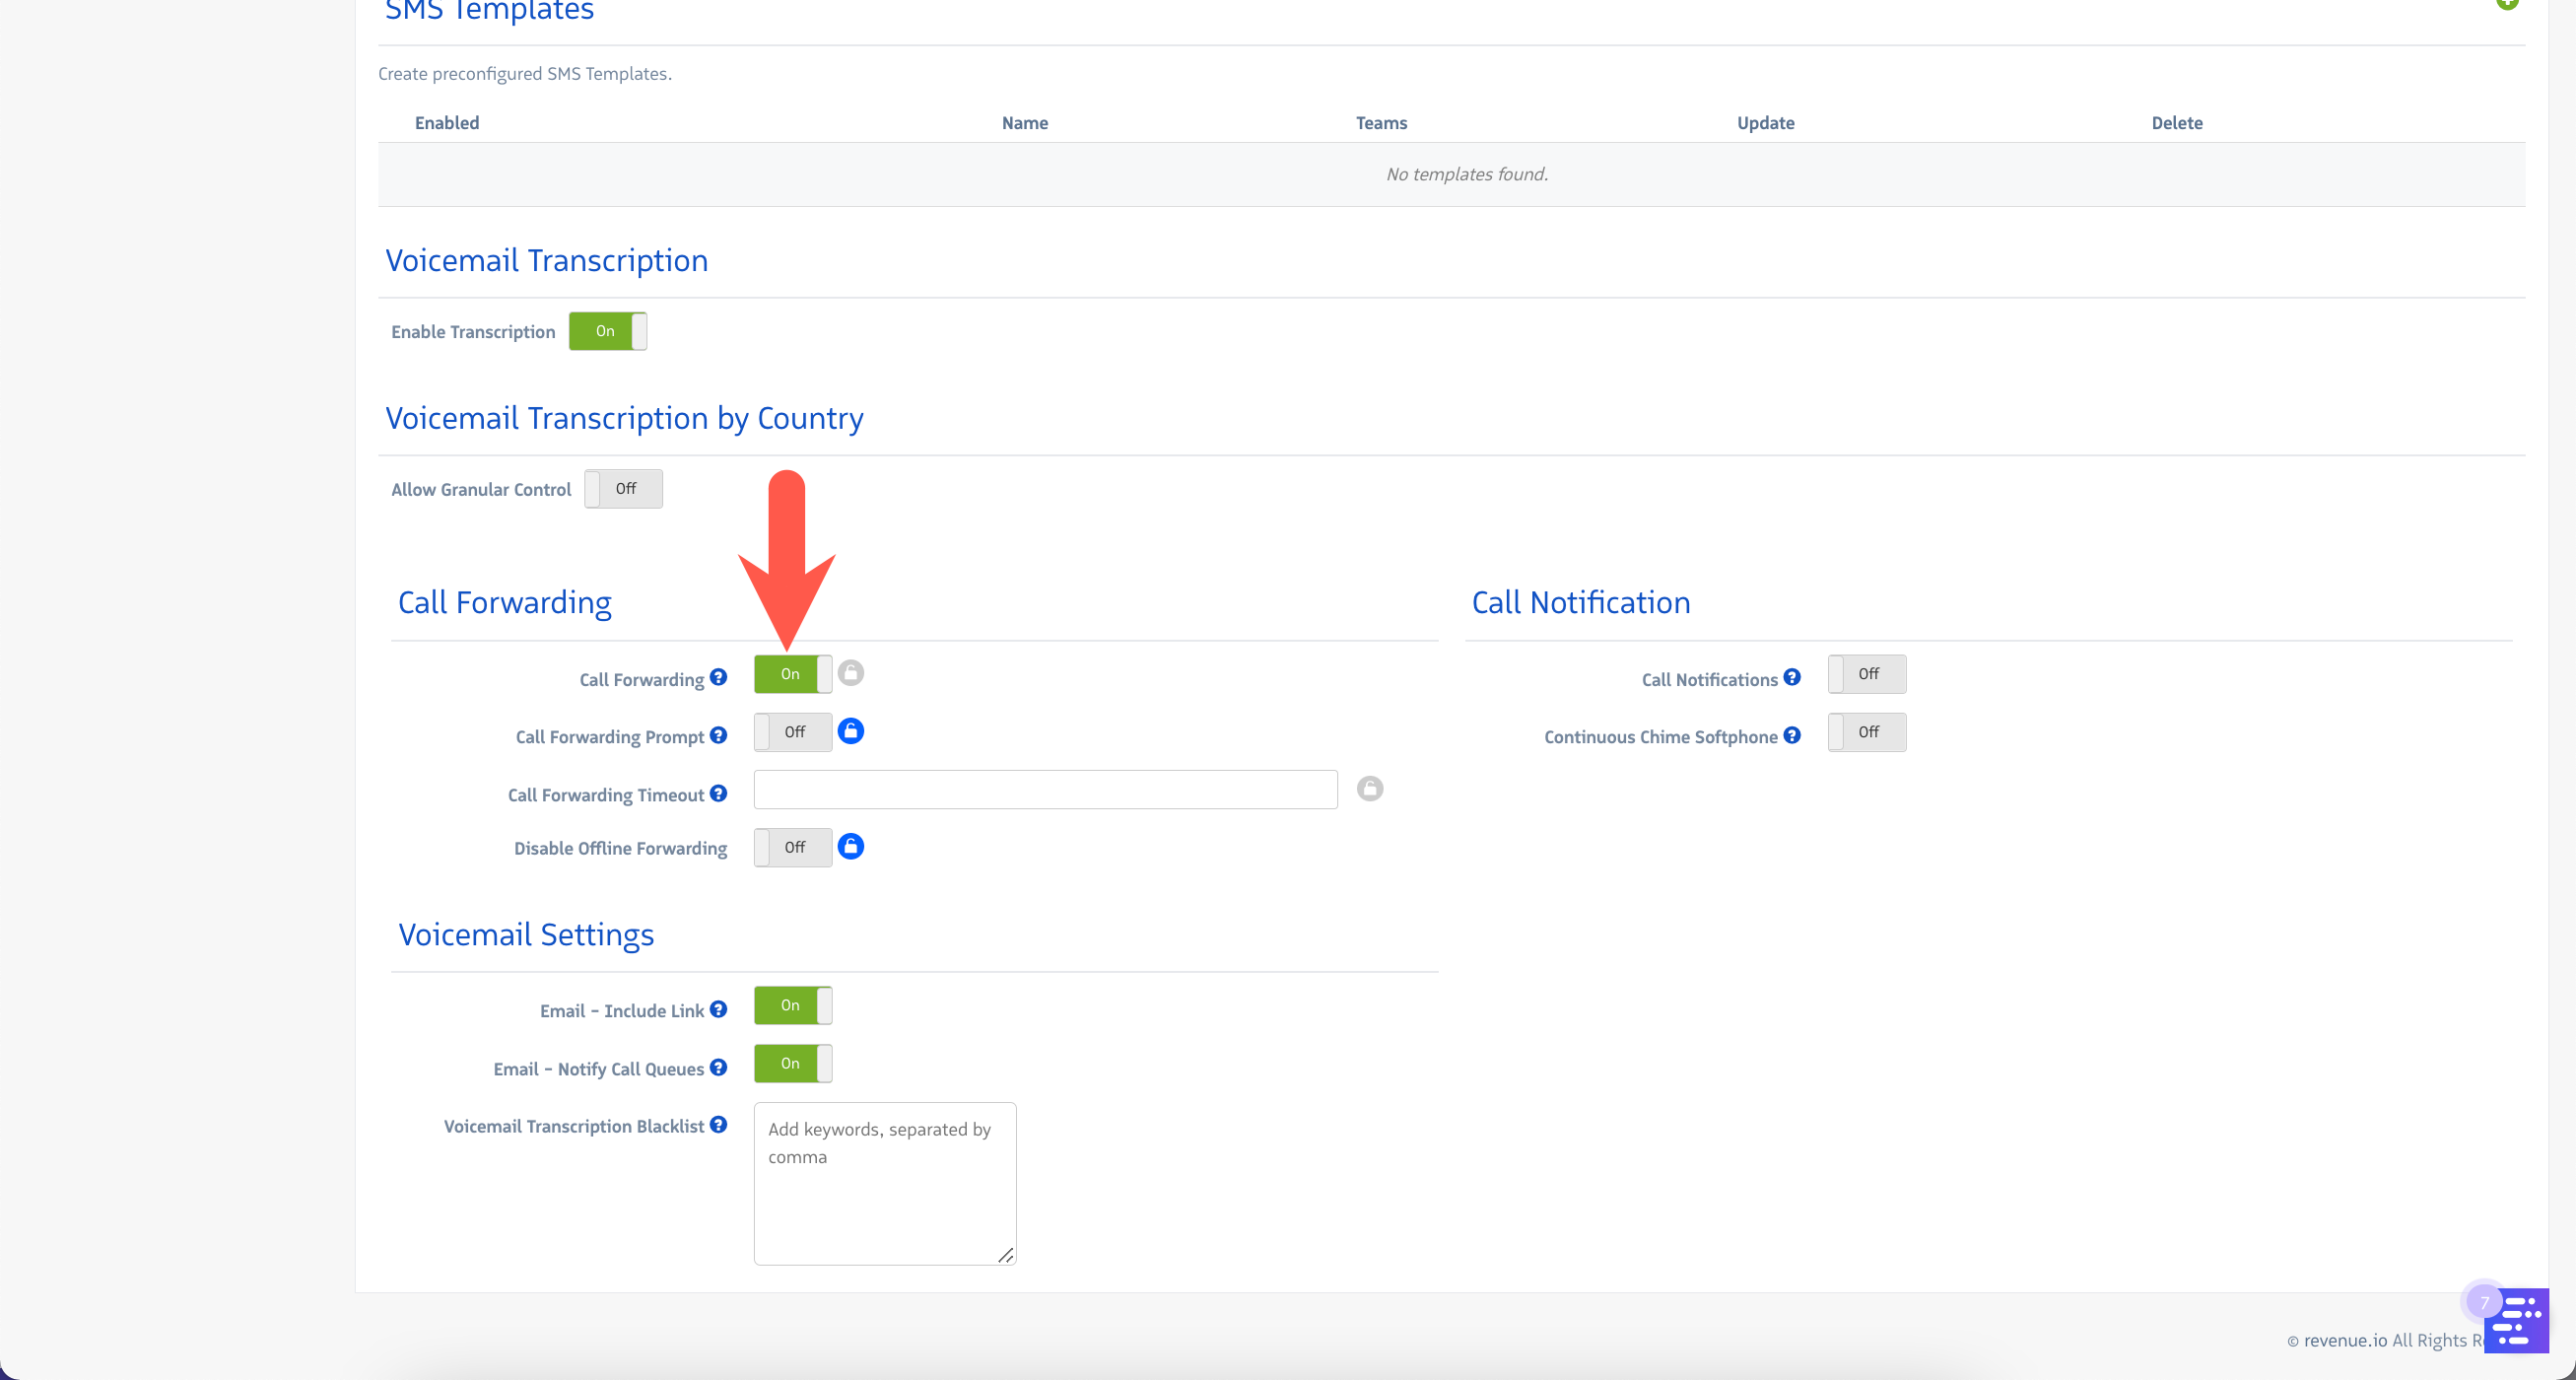
Task: Click help icon next to Email - Include Link
Action: [x=718, y=1010]
